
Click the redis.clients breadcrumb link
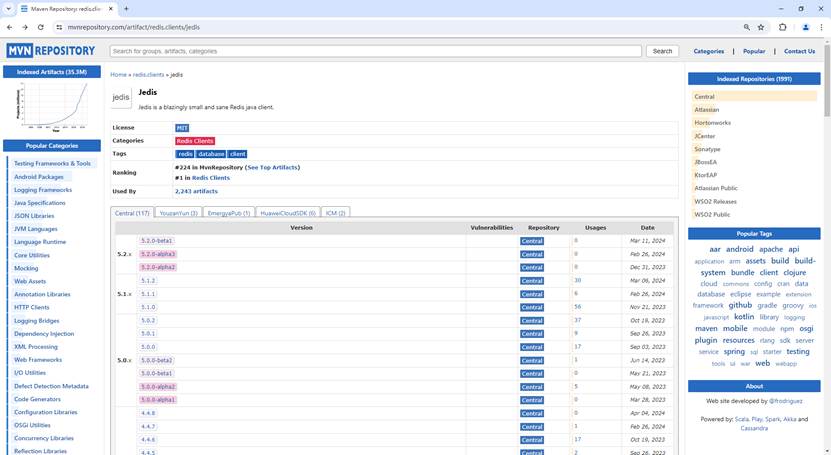coord(148,75)
